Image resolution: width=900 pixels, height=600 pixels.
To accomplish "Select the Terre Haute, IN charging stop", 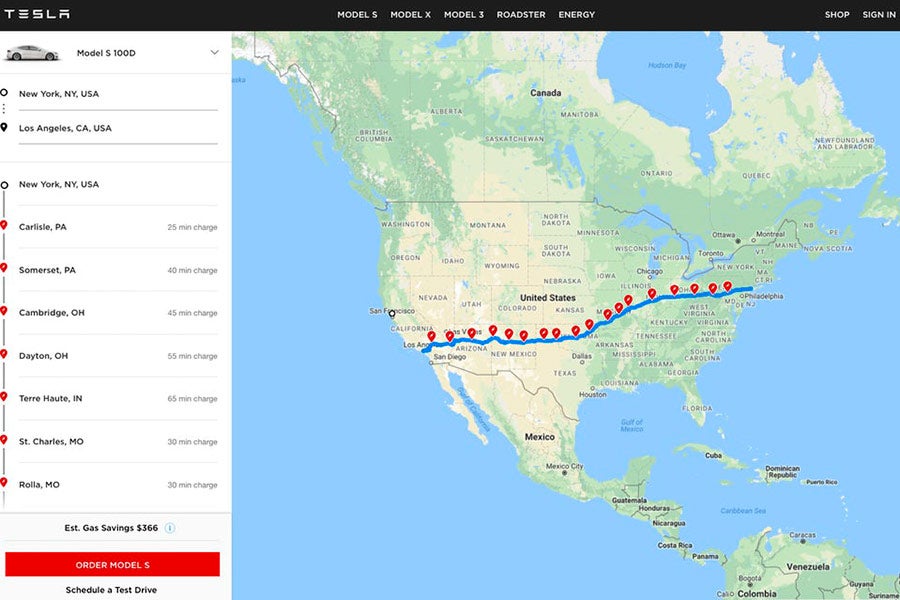I will (118, 398).
